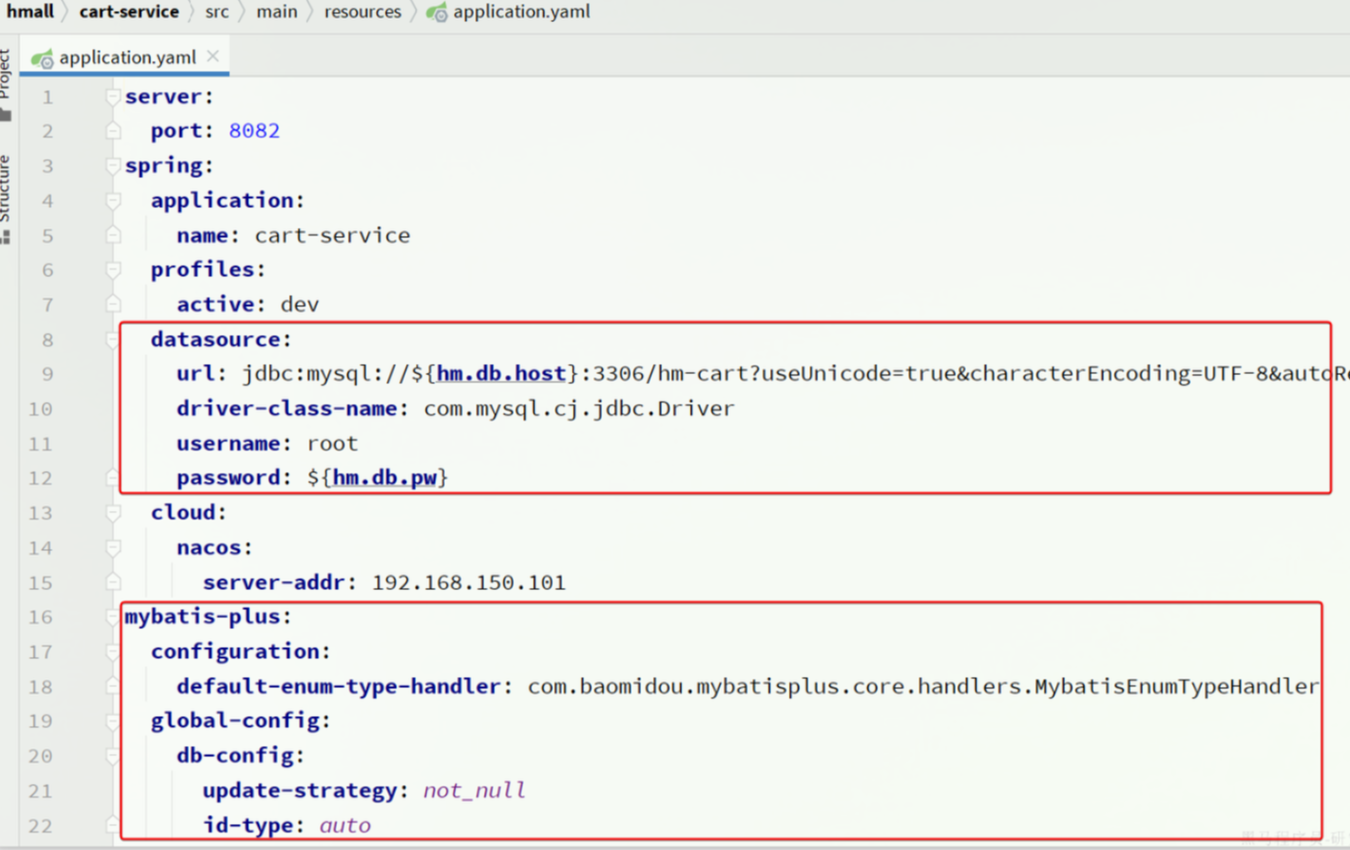Close the application.yaml editor tab
Image resolution: width=1350 pixels, height=850 pixels.
click(213, 56)
